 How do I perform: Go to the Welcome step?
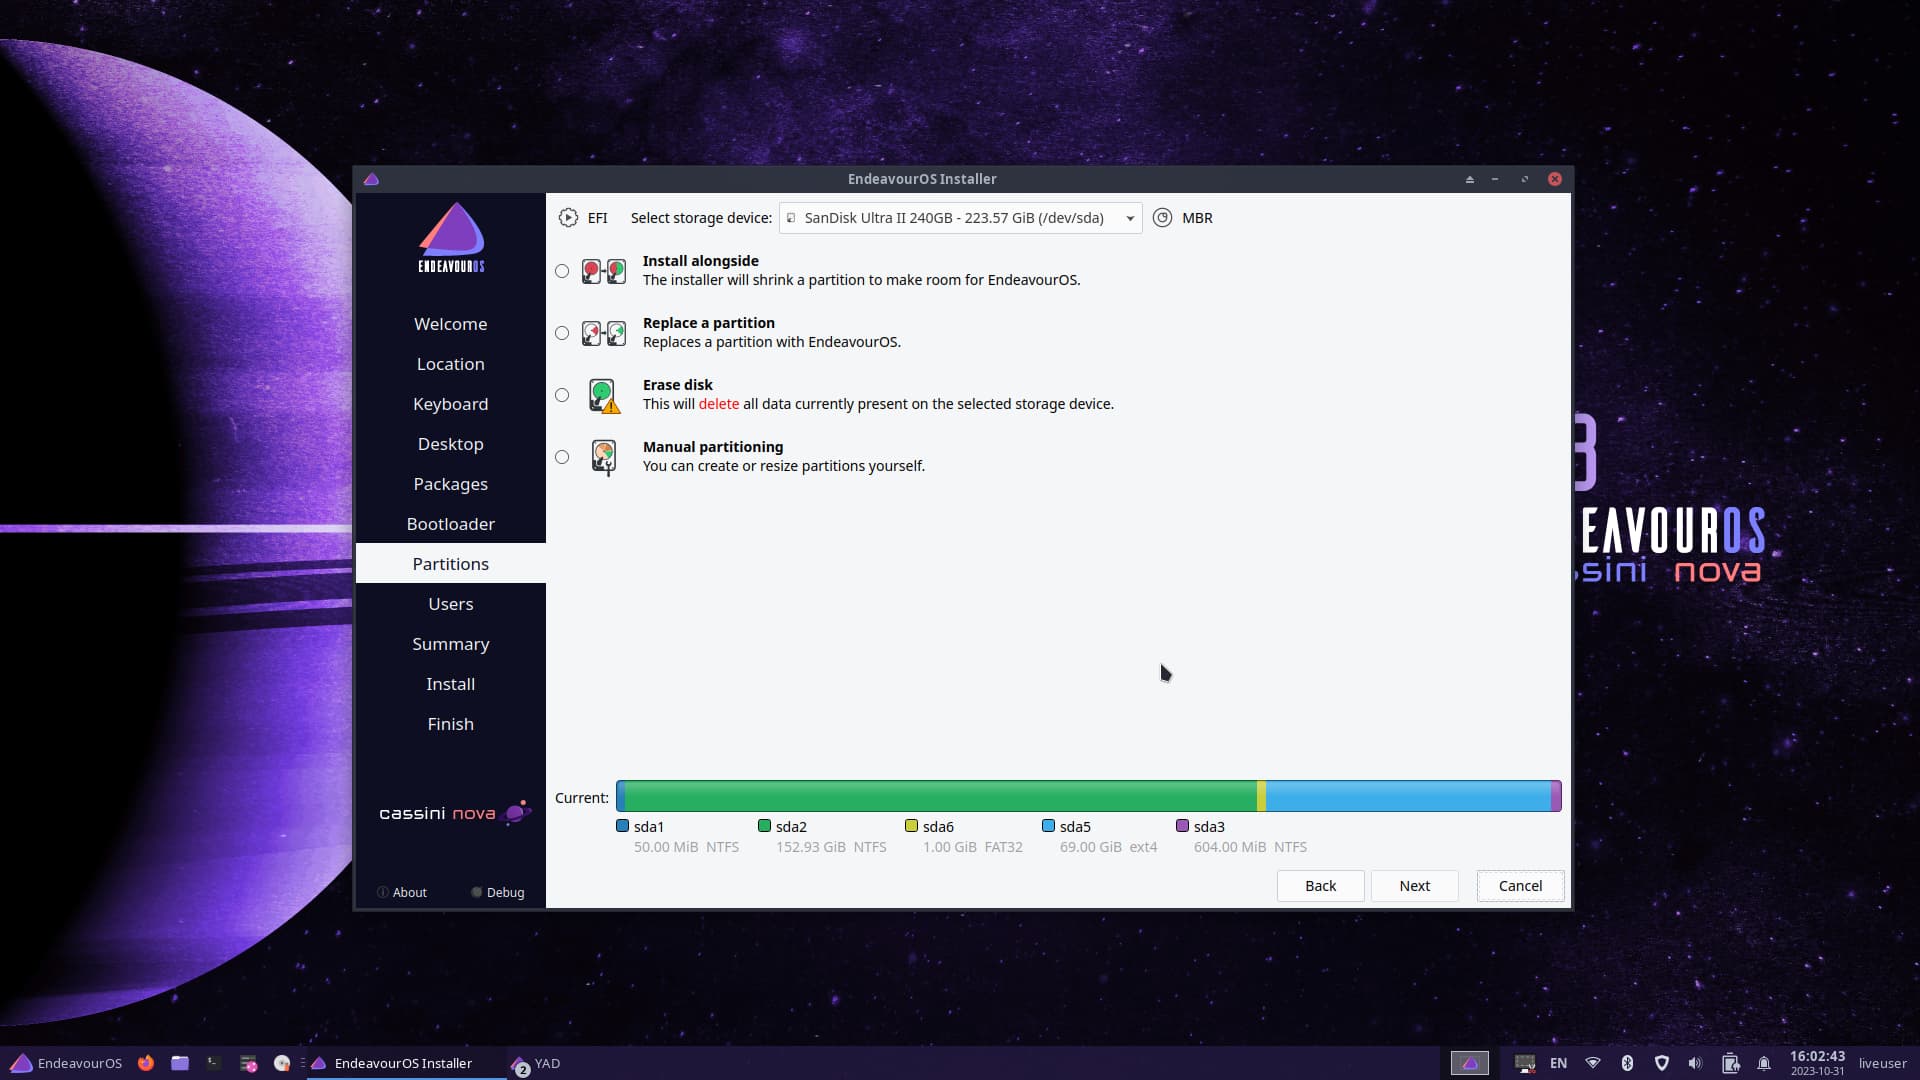tap(451, 324)
